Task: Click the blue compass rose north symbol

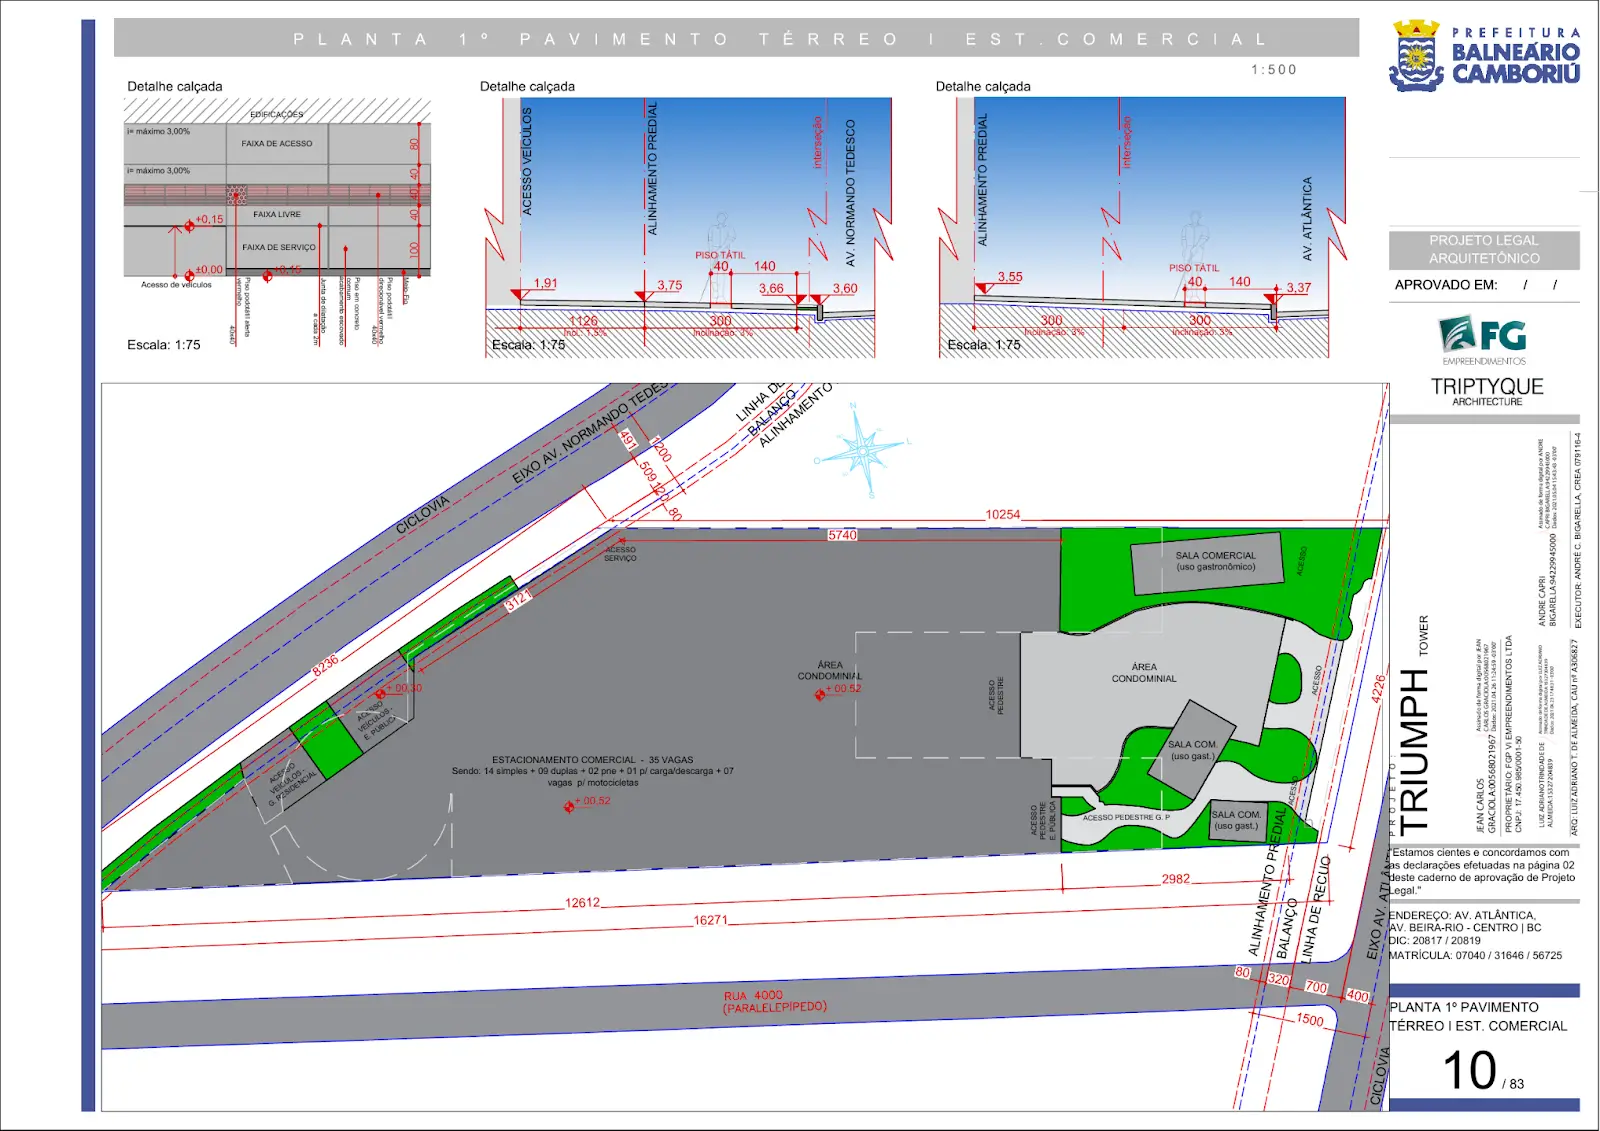Action: pos(860,451)
